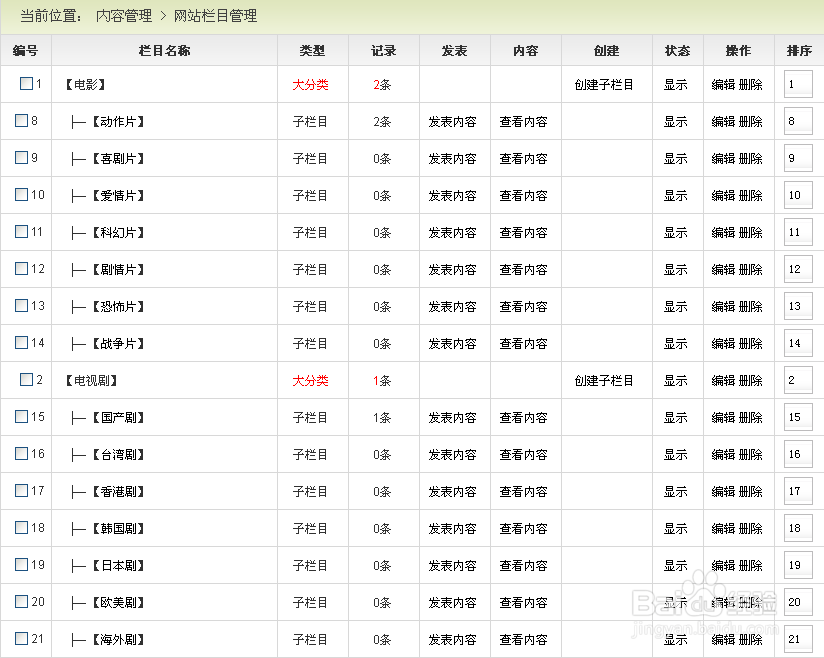Tick the checkbox for row 8 动作片
This screenshot has width=824, height=658.
22,120
